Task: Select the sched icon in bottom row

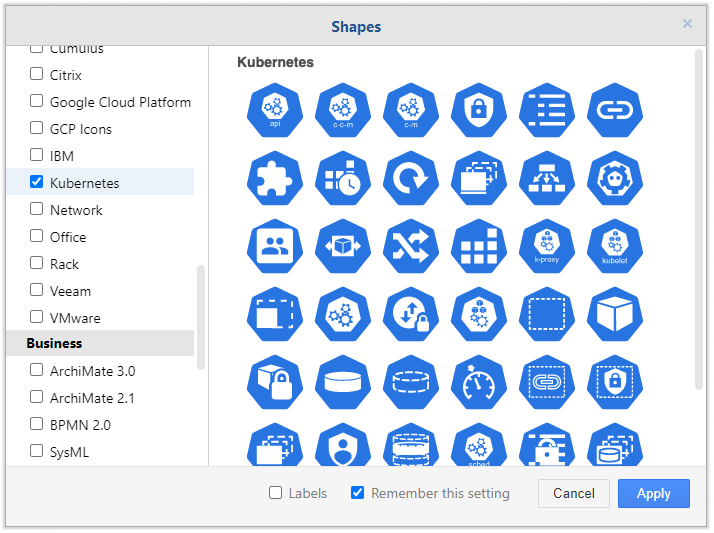Action: coord(479,444)
